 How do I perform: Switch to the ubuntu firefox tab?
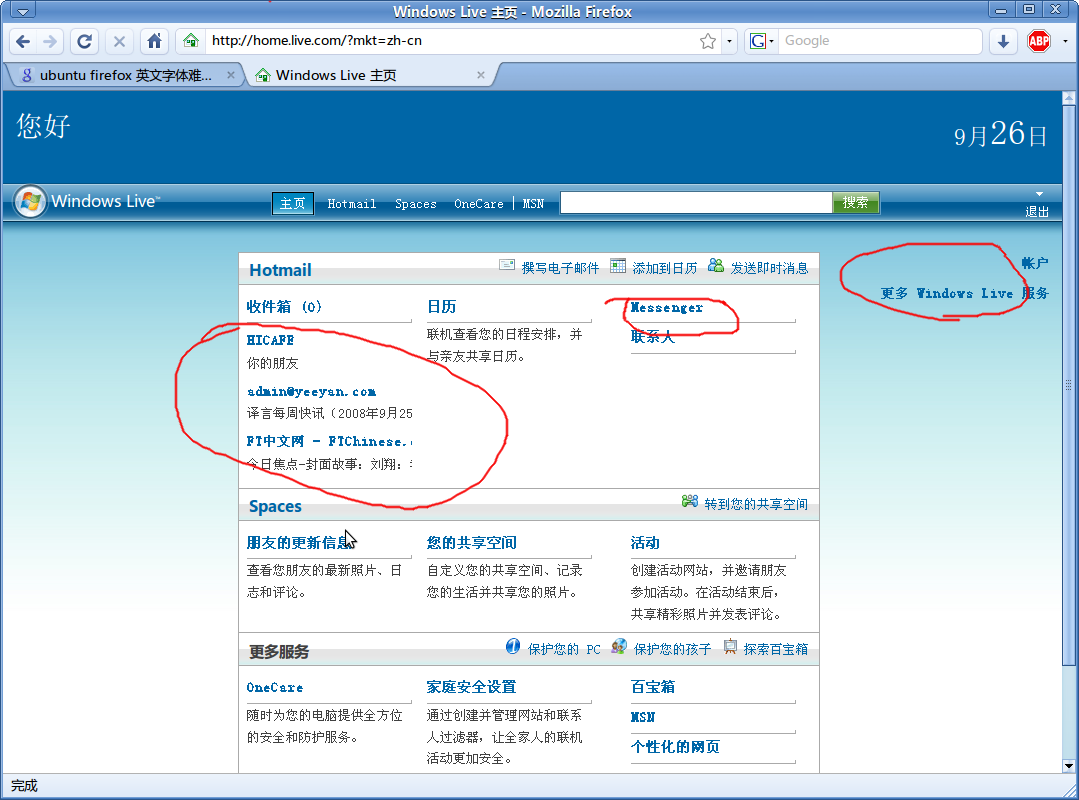pyautogui.click(x=124, y=75)
